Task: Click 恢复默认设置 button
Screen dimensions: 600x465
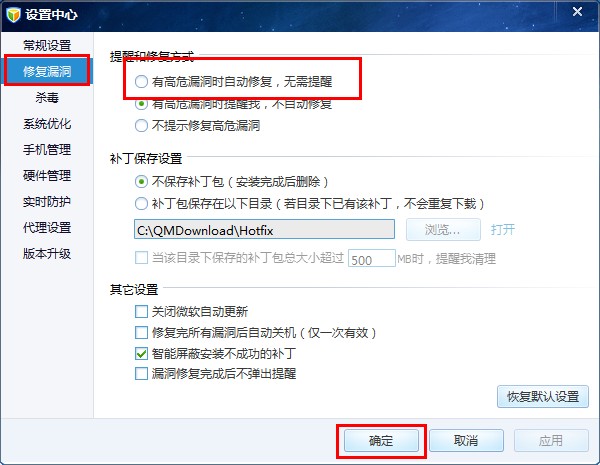Action: [543, 396]
